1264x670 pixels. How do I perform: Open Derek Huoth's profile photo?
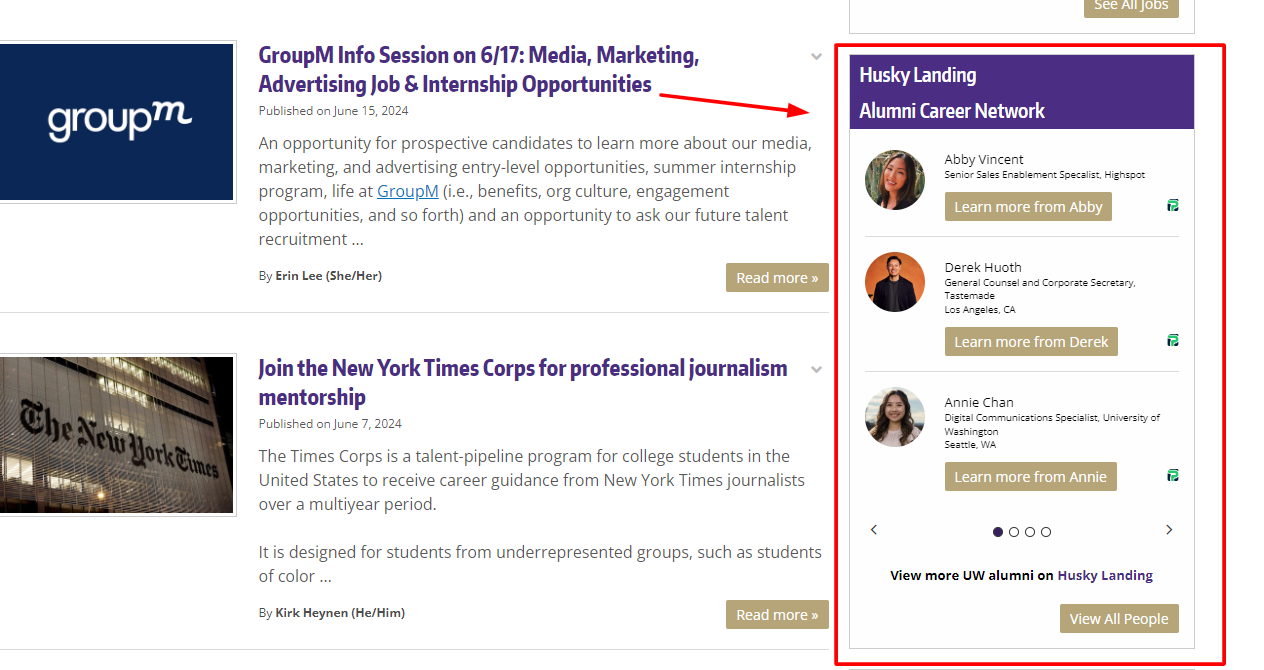tap(895, 282)
